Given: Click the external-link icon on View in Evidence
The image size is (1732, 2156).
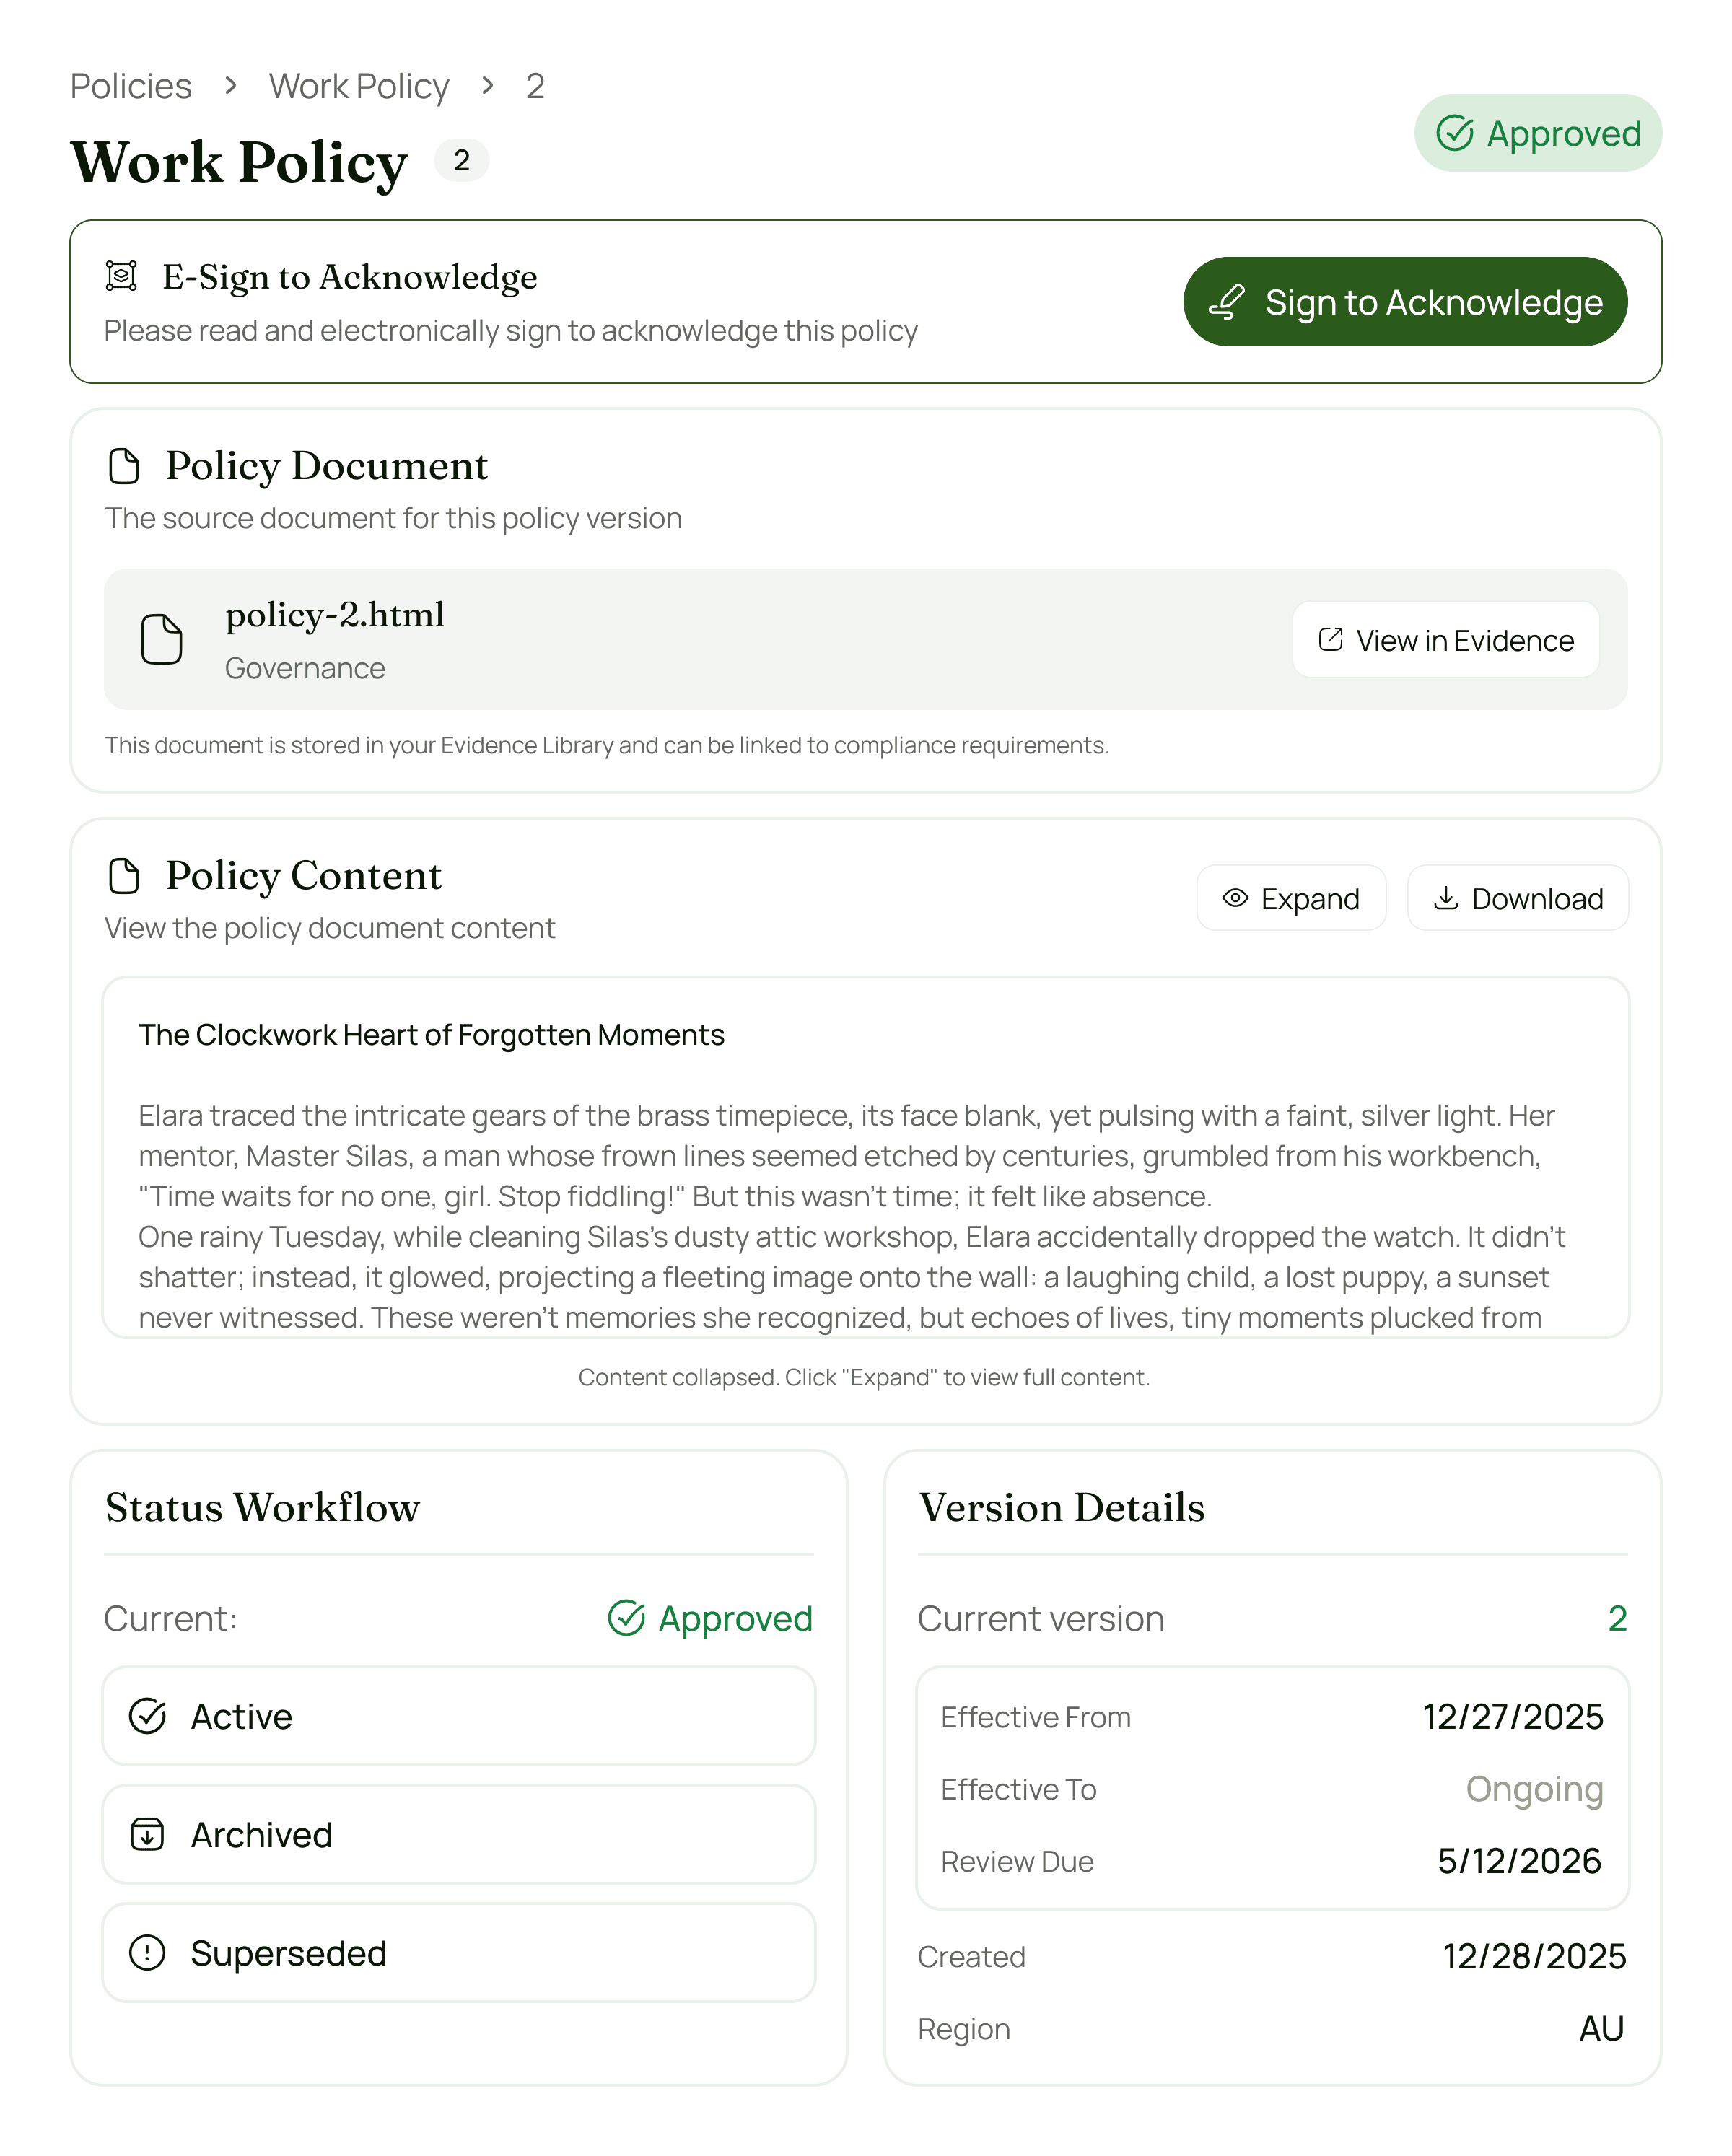Looking at the screenshot, I should click(x=1330, y=640).
